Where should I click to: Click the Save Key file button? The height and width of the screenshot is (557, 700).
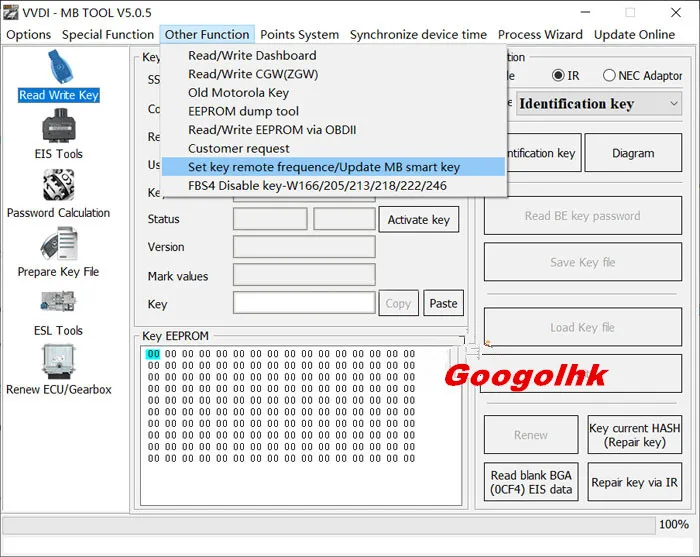click(x=583, y=262)
